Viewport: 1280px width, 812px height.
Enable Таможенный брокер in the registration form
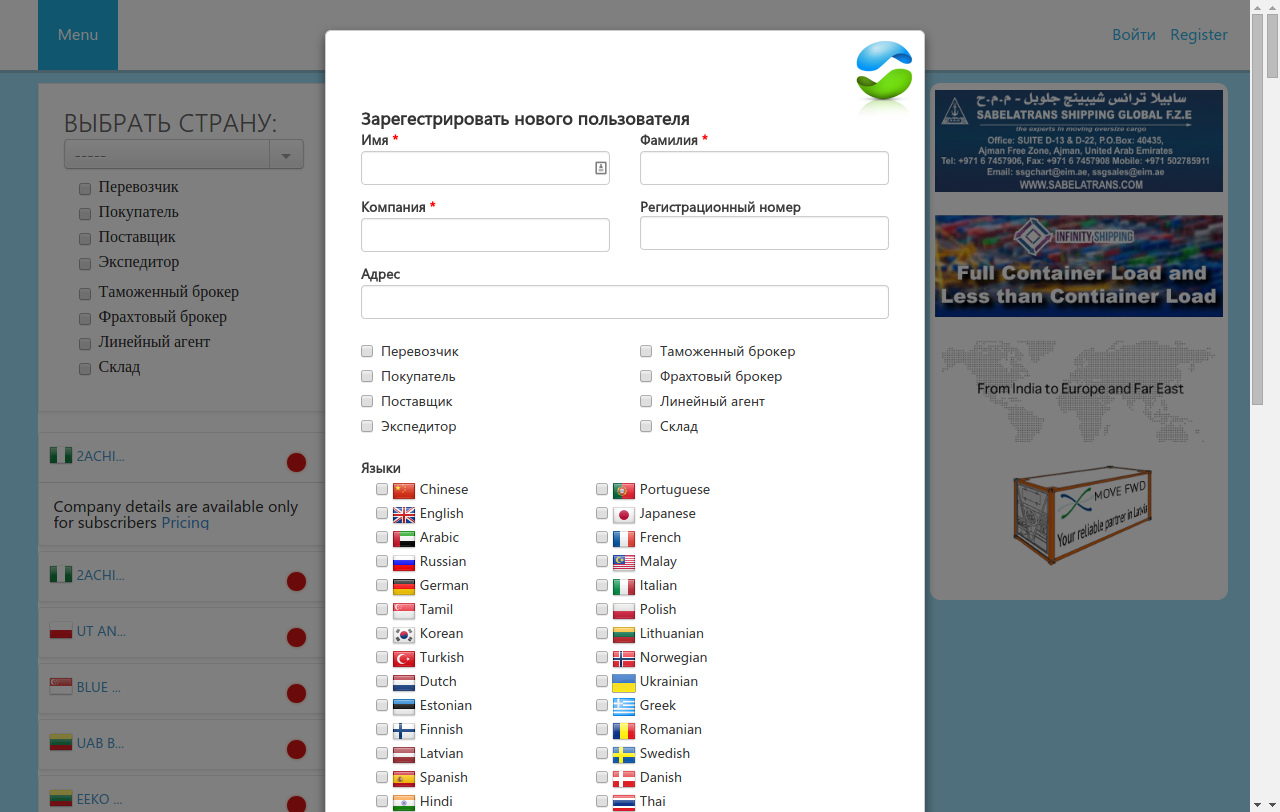(x=646, y=351)
